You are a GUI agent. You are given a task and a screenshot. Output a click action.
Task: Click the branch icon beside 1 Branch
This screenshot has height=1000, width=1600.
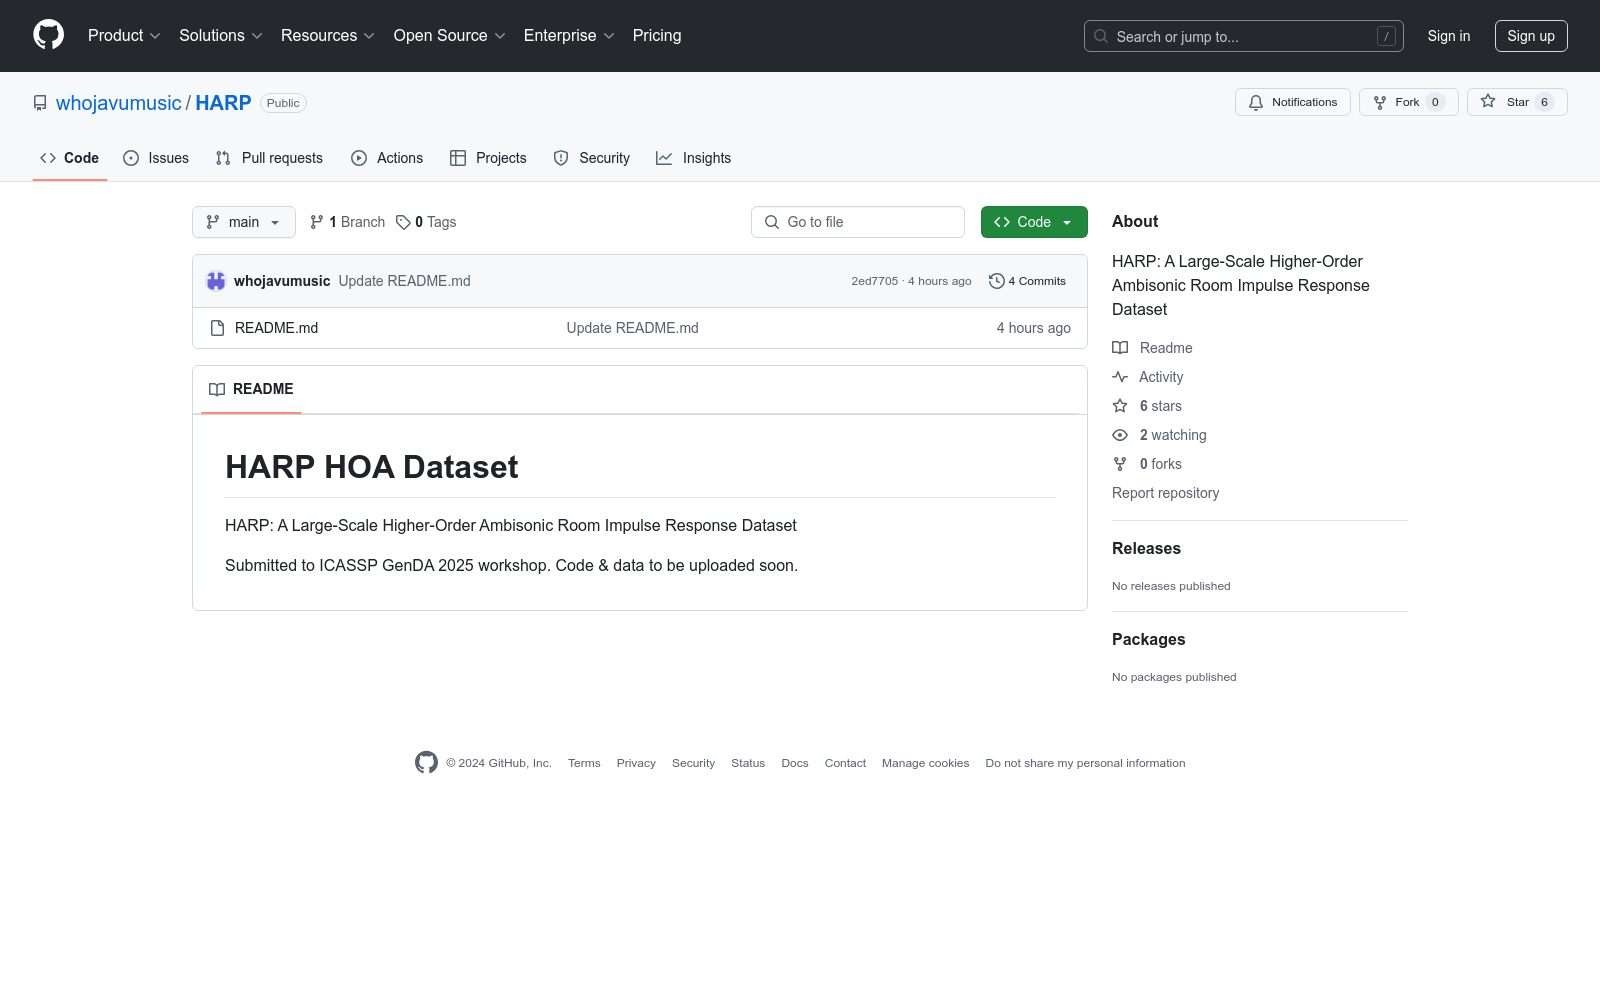317,222
